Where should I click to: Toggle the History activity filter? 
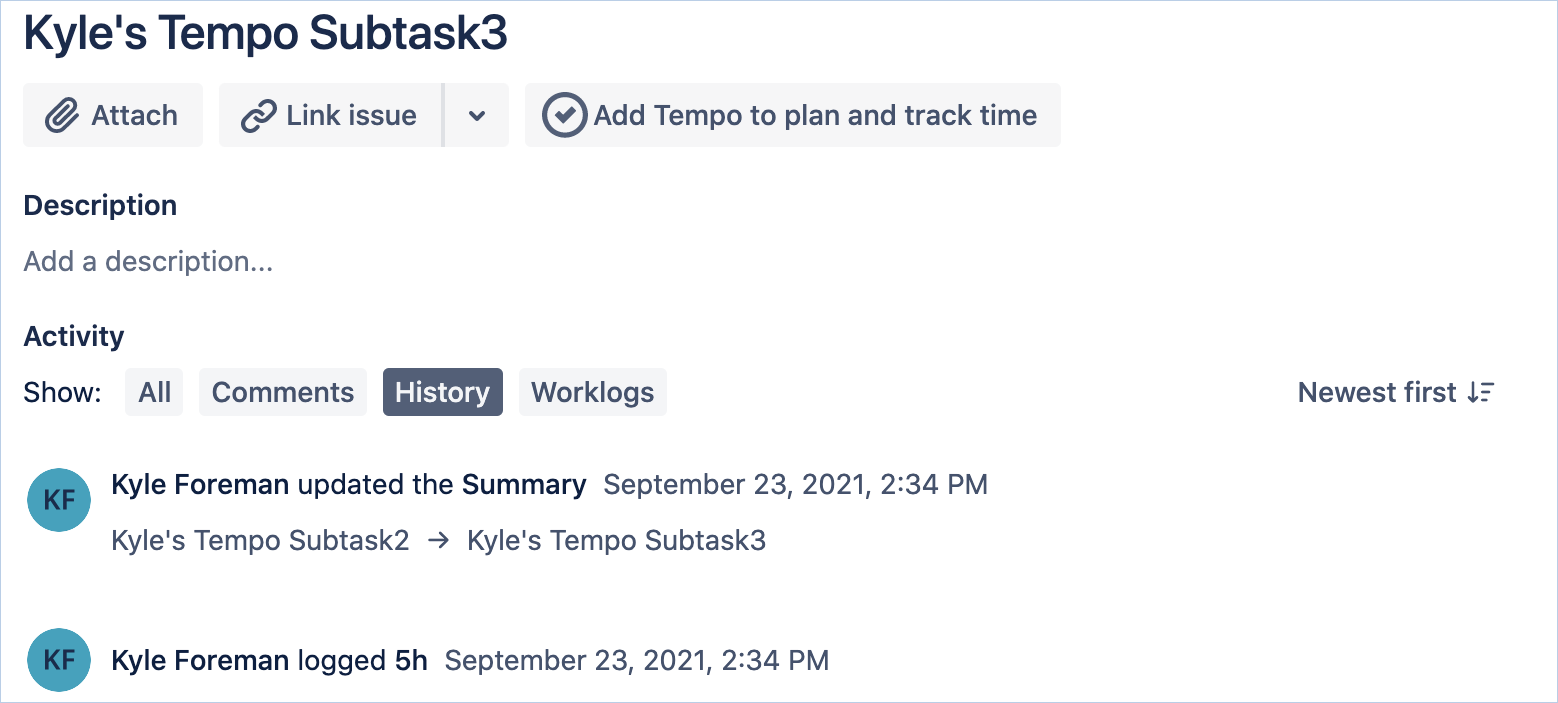[x=442, y=392]
